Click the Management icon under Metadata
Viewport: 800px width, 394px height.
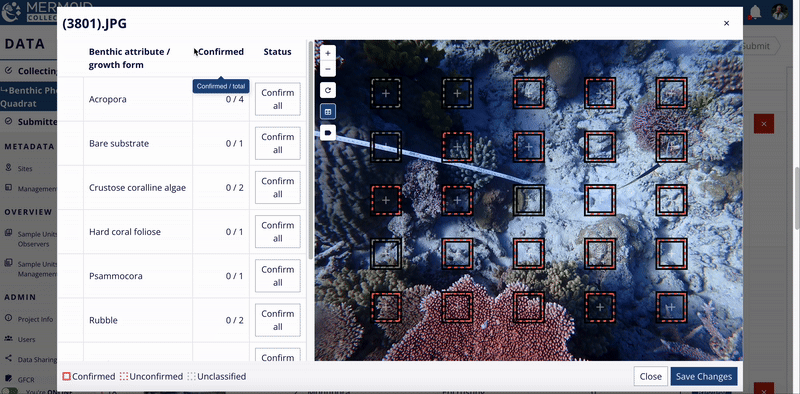8,188
